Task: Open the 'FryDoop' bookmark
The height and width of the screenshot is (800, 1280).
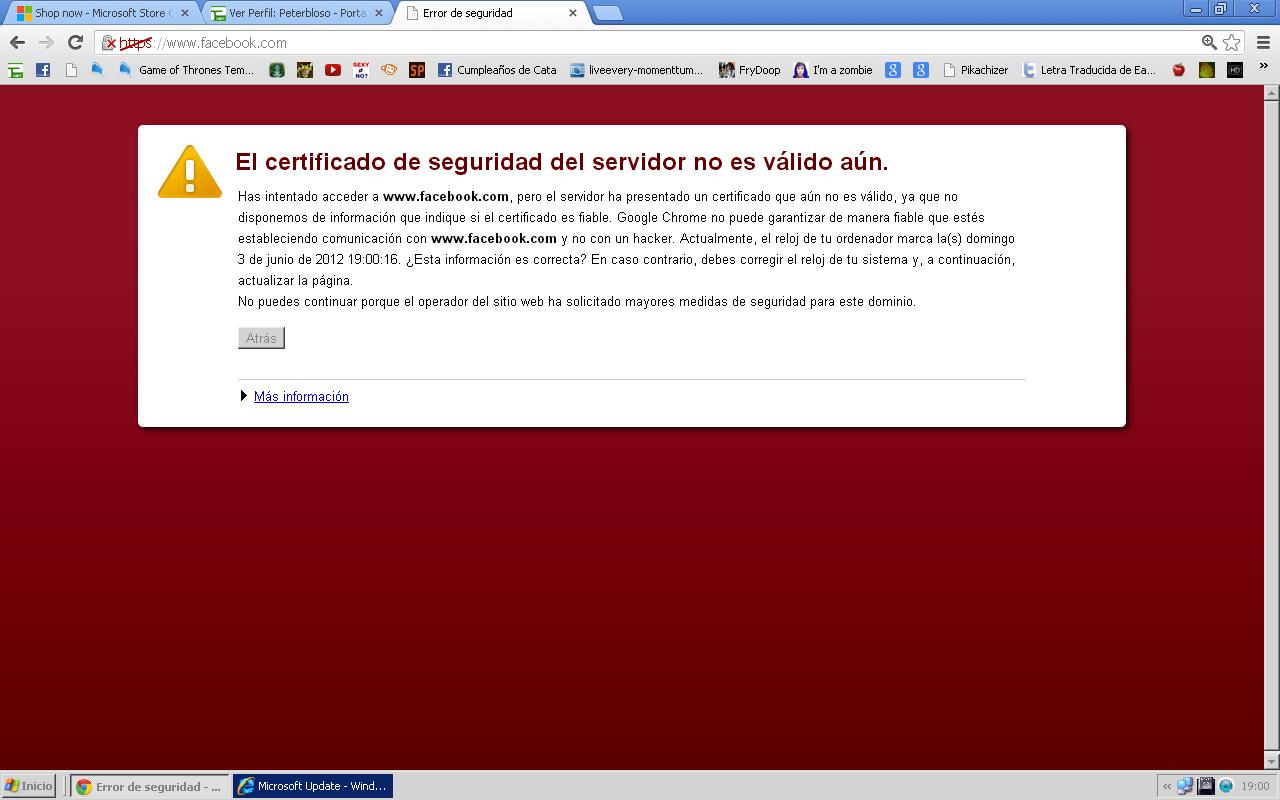Action: 750,70
